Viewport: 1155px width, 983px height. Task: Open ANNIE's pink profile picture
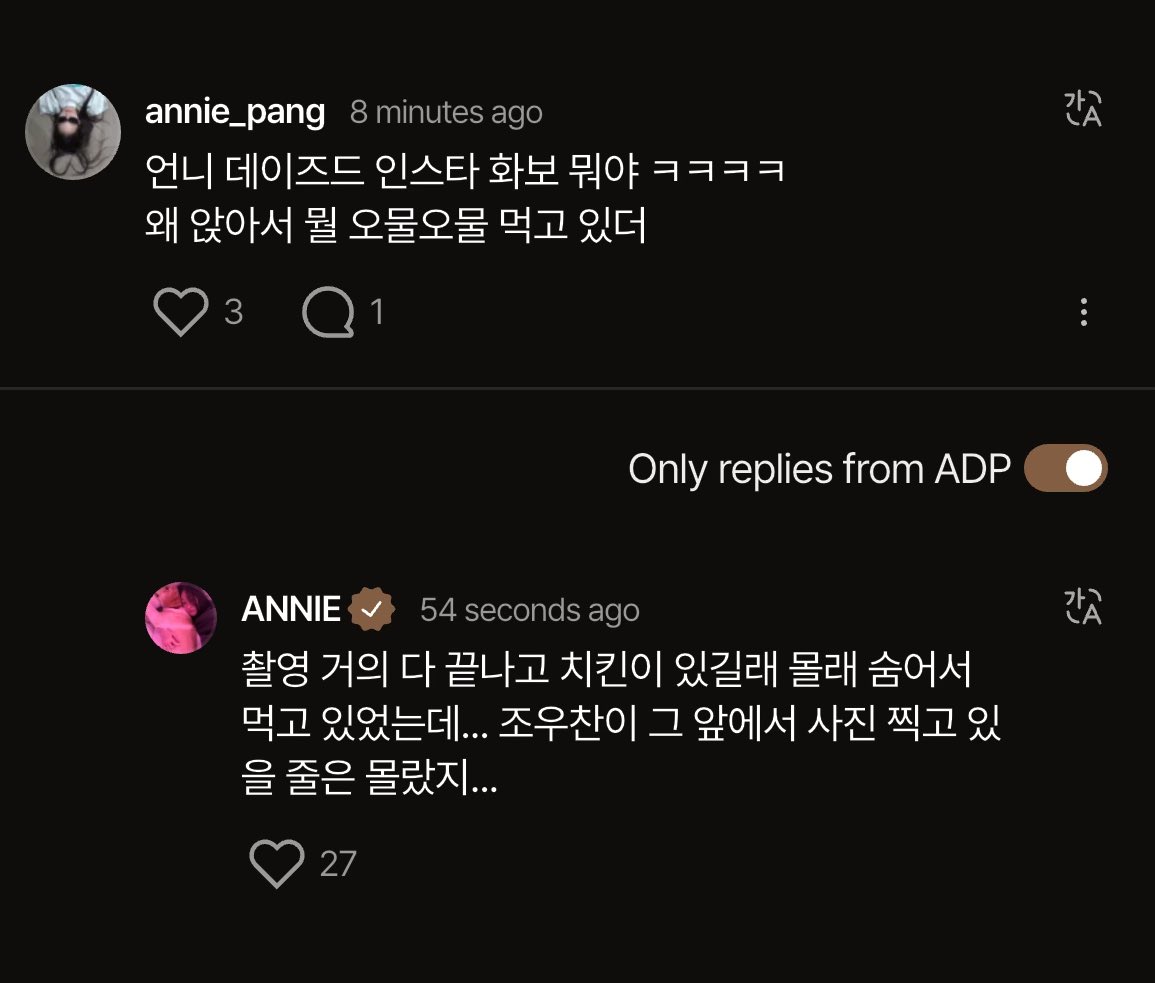181,618
